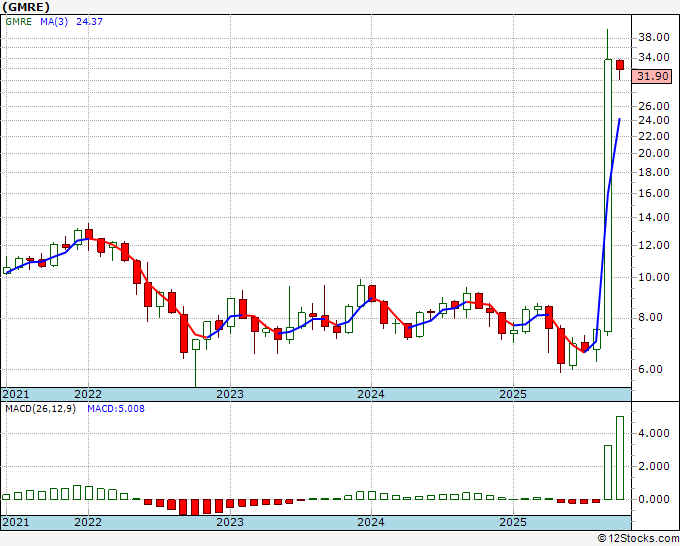Click 2021 on the price chart timeline
Viewport: 680px width, 546px height.
pos(16,394)
